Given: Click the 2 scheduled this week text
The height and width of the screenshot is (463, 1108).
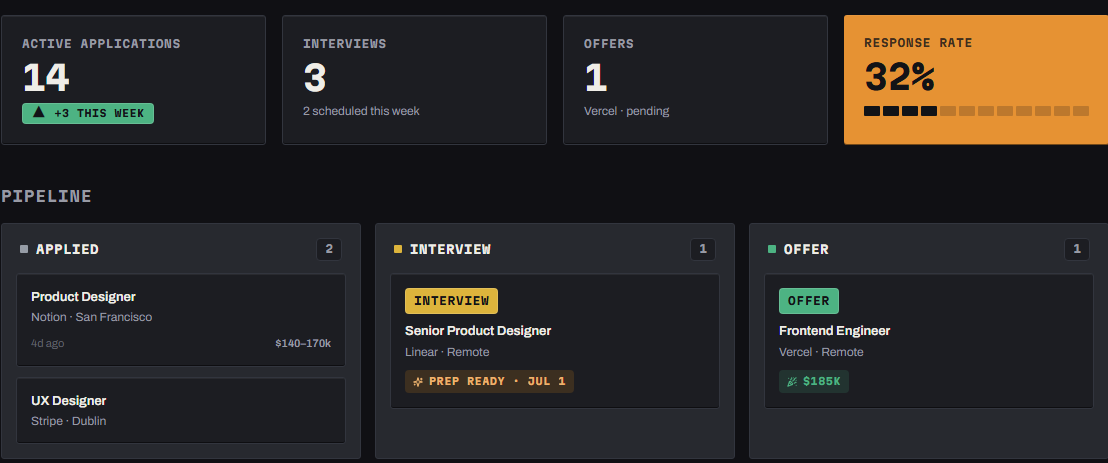Looking at the screenshot, I should [x=361, y=111].
